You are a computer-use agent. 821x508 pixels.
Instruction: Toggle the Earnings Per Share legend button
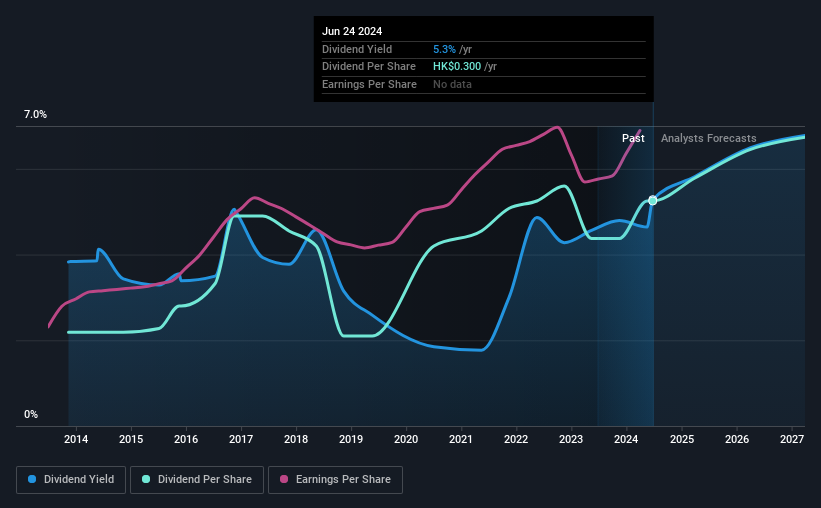tap(335, 480)
